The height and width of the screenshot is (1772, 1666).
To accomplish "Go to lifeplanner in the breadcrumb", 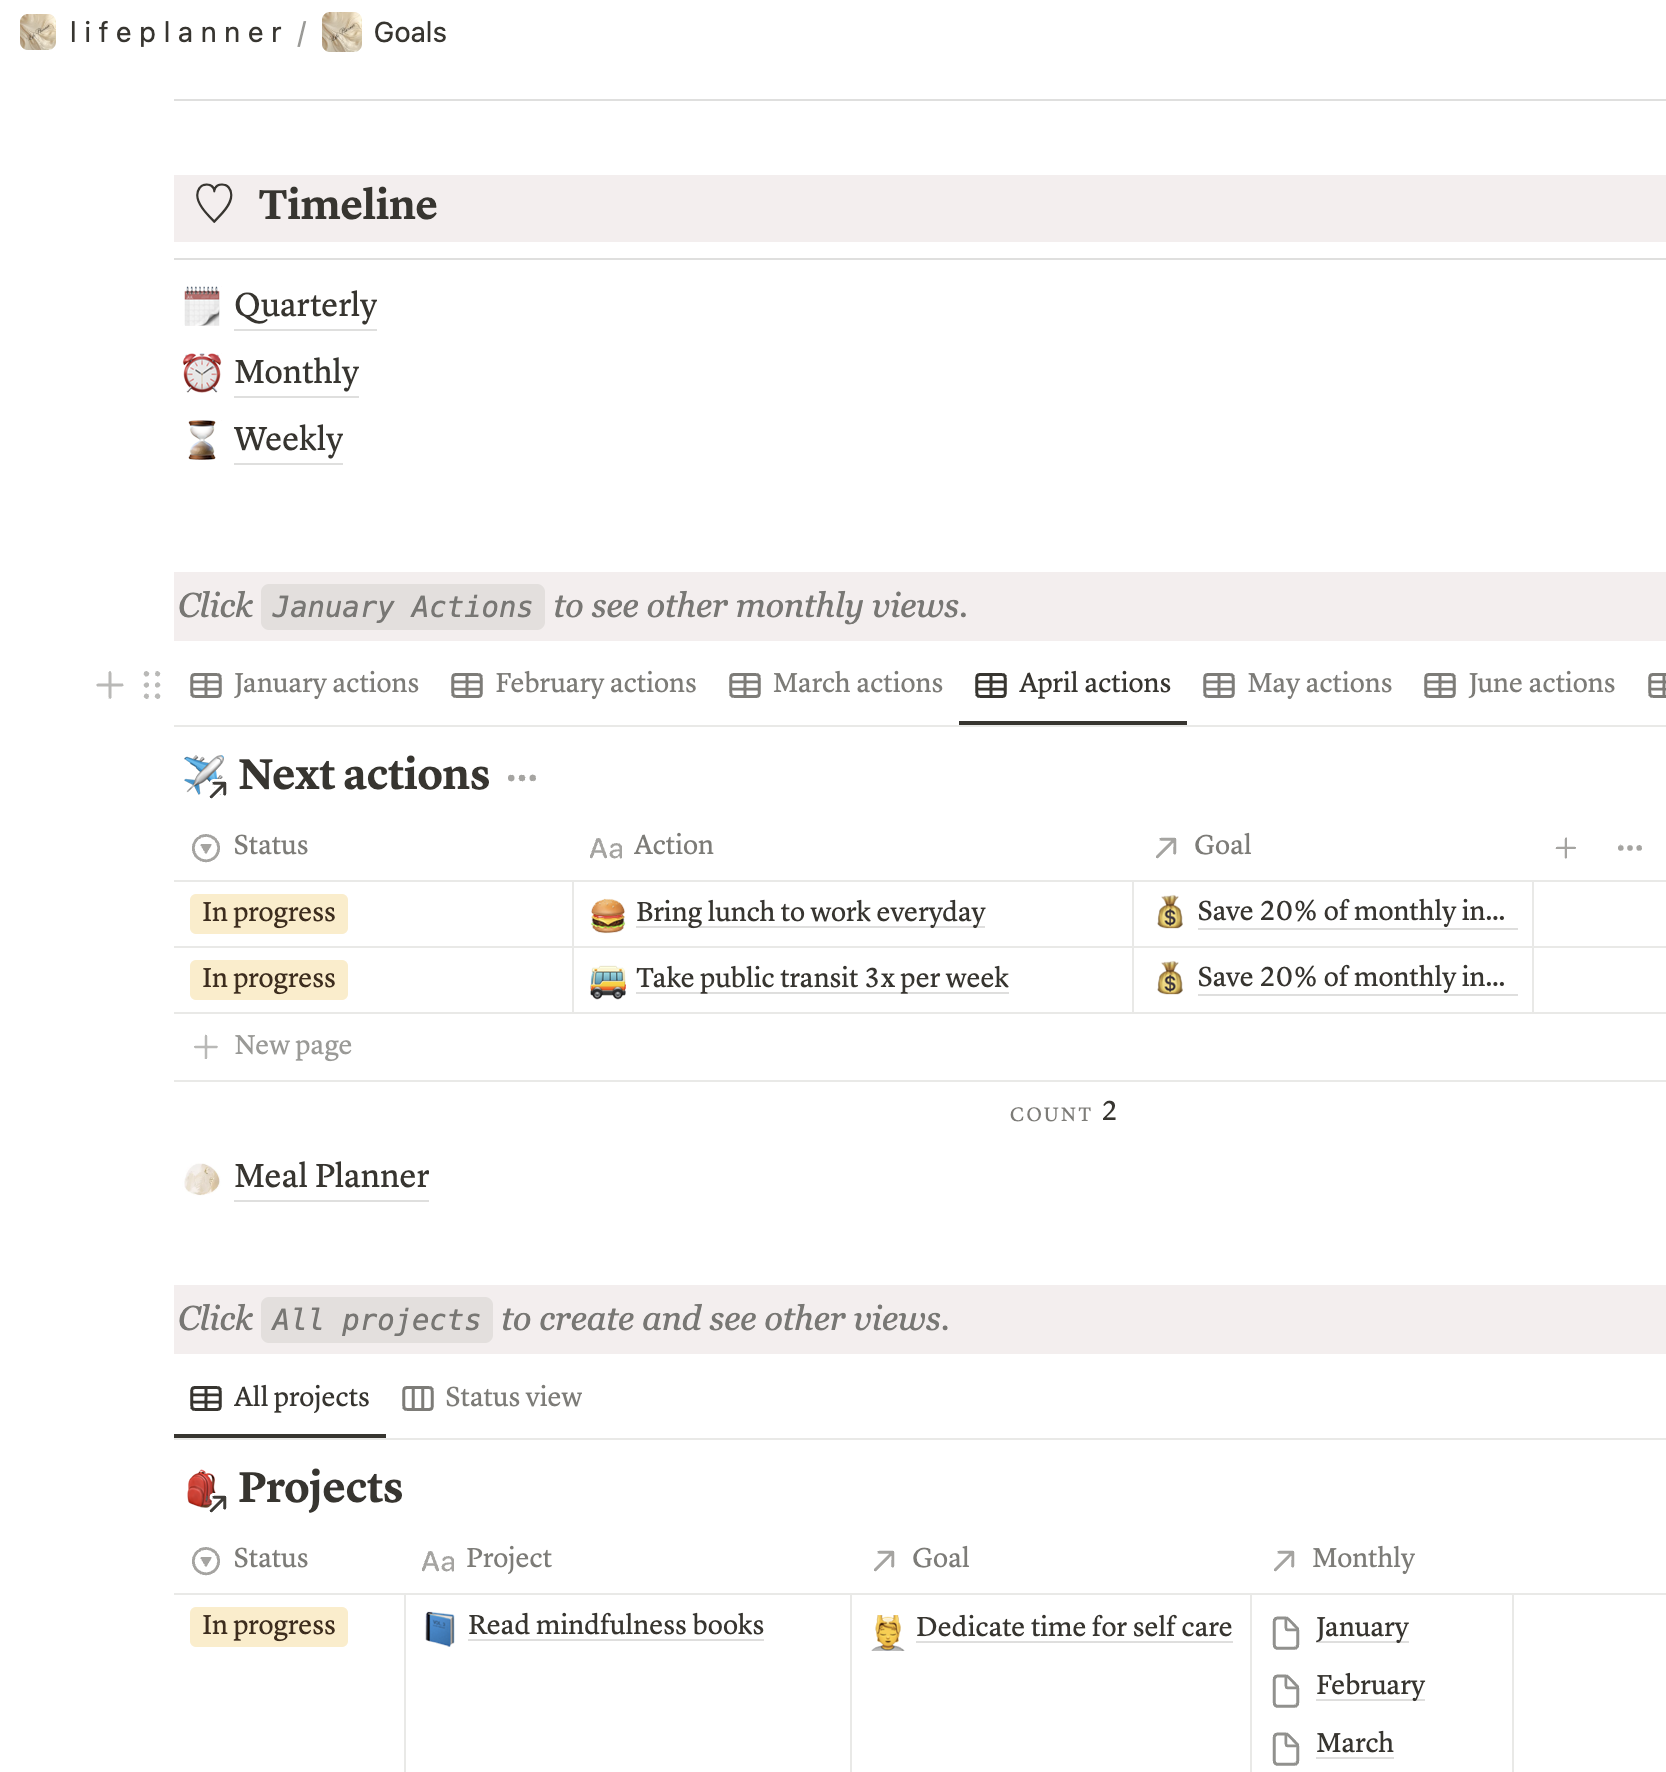I will (x=175, y=33).
